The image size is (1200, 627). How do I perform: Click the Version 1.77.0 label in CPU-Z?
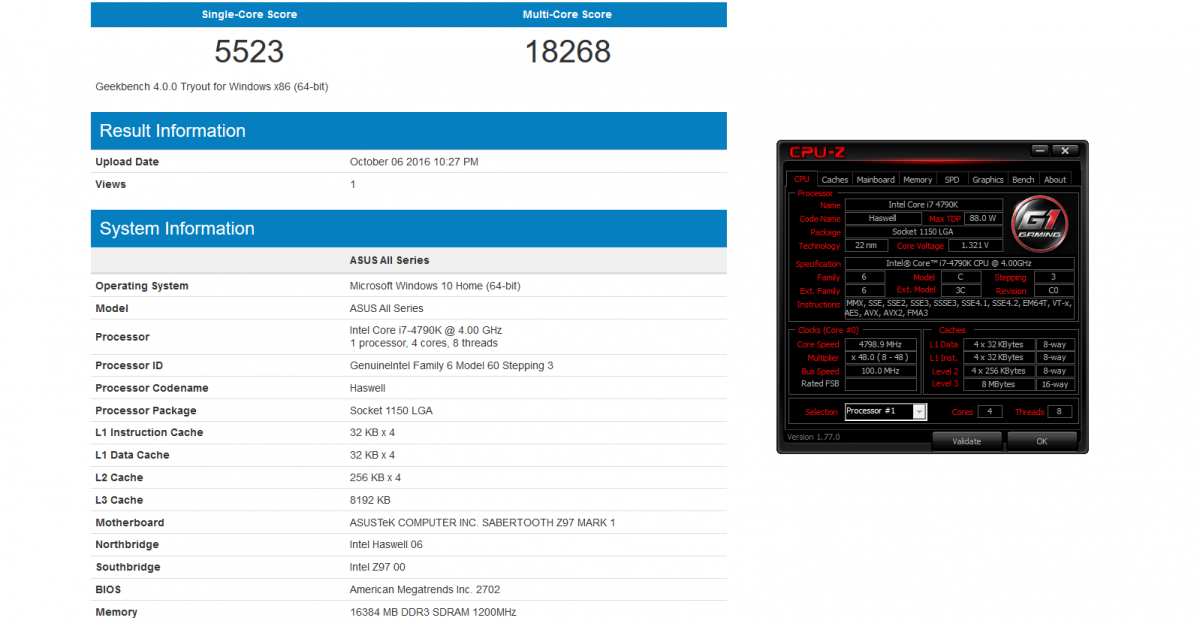(814, 437)
